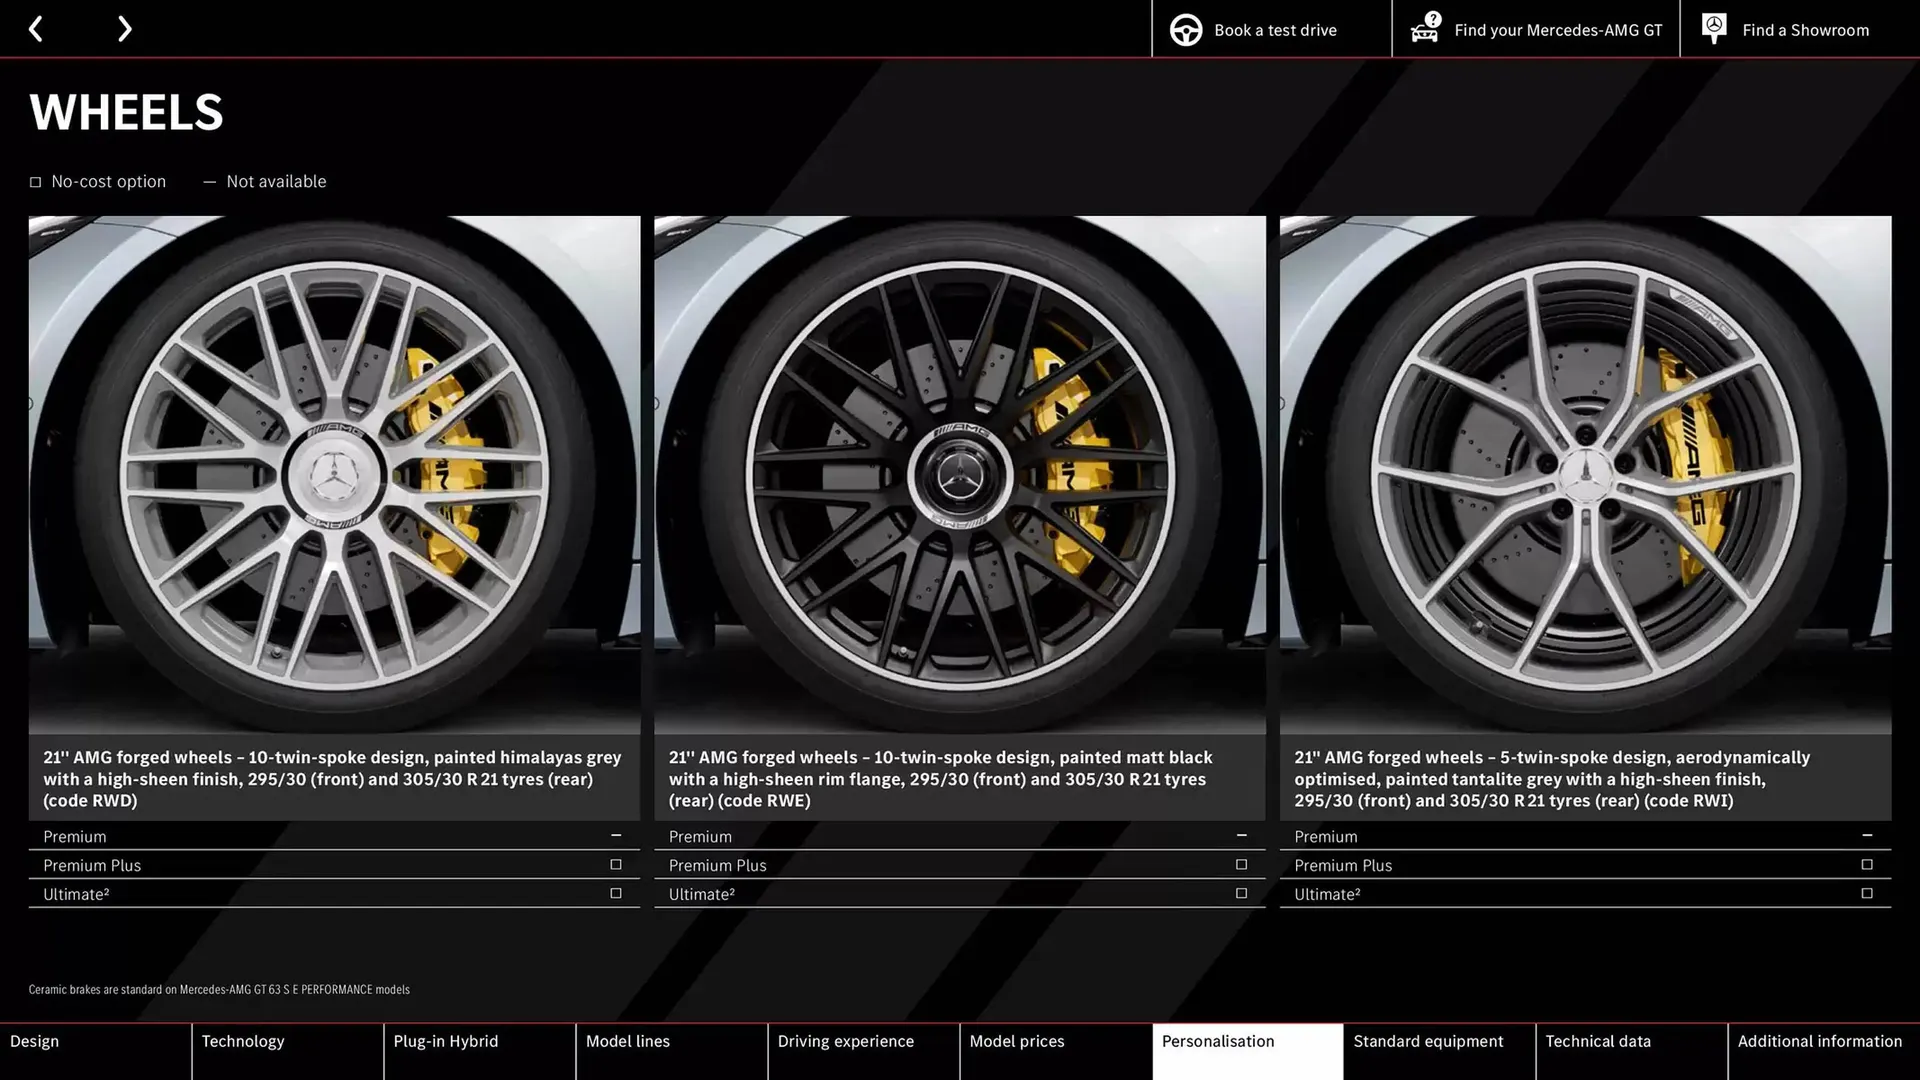Click Premium label under RWI wheel

tap(1326, 837)
